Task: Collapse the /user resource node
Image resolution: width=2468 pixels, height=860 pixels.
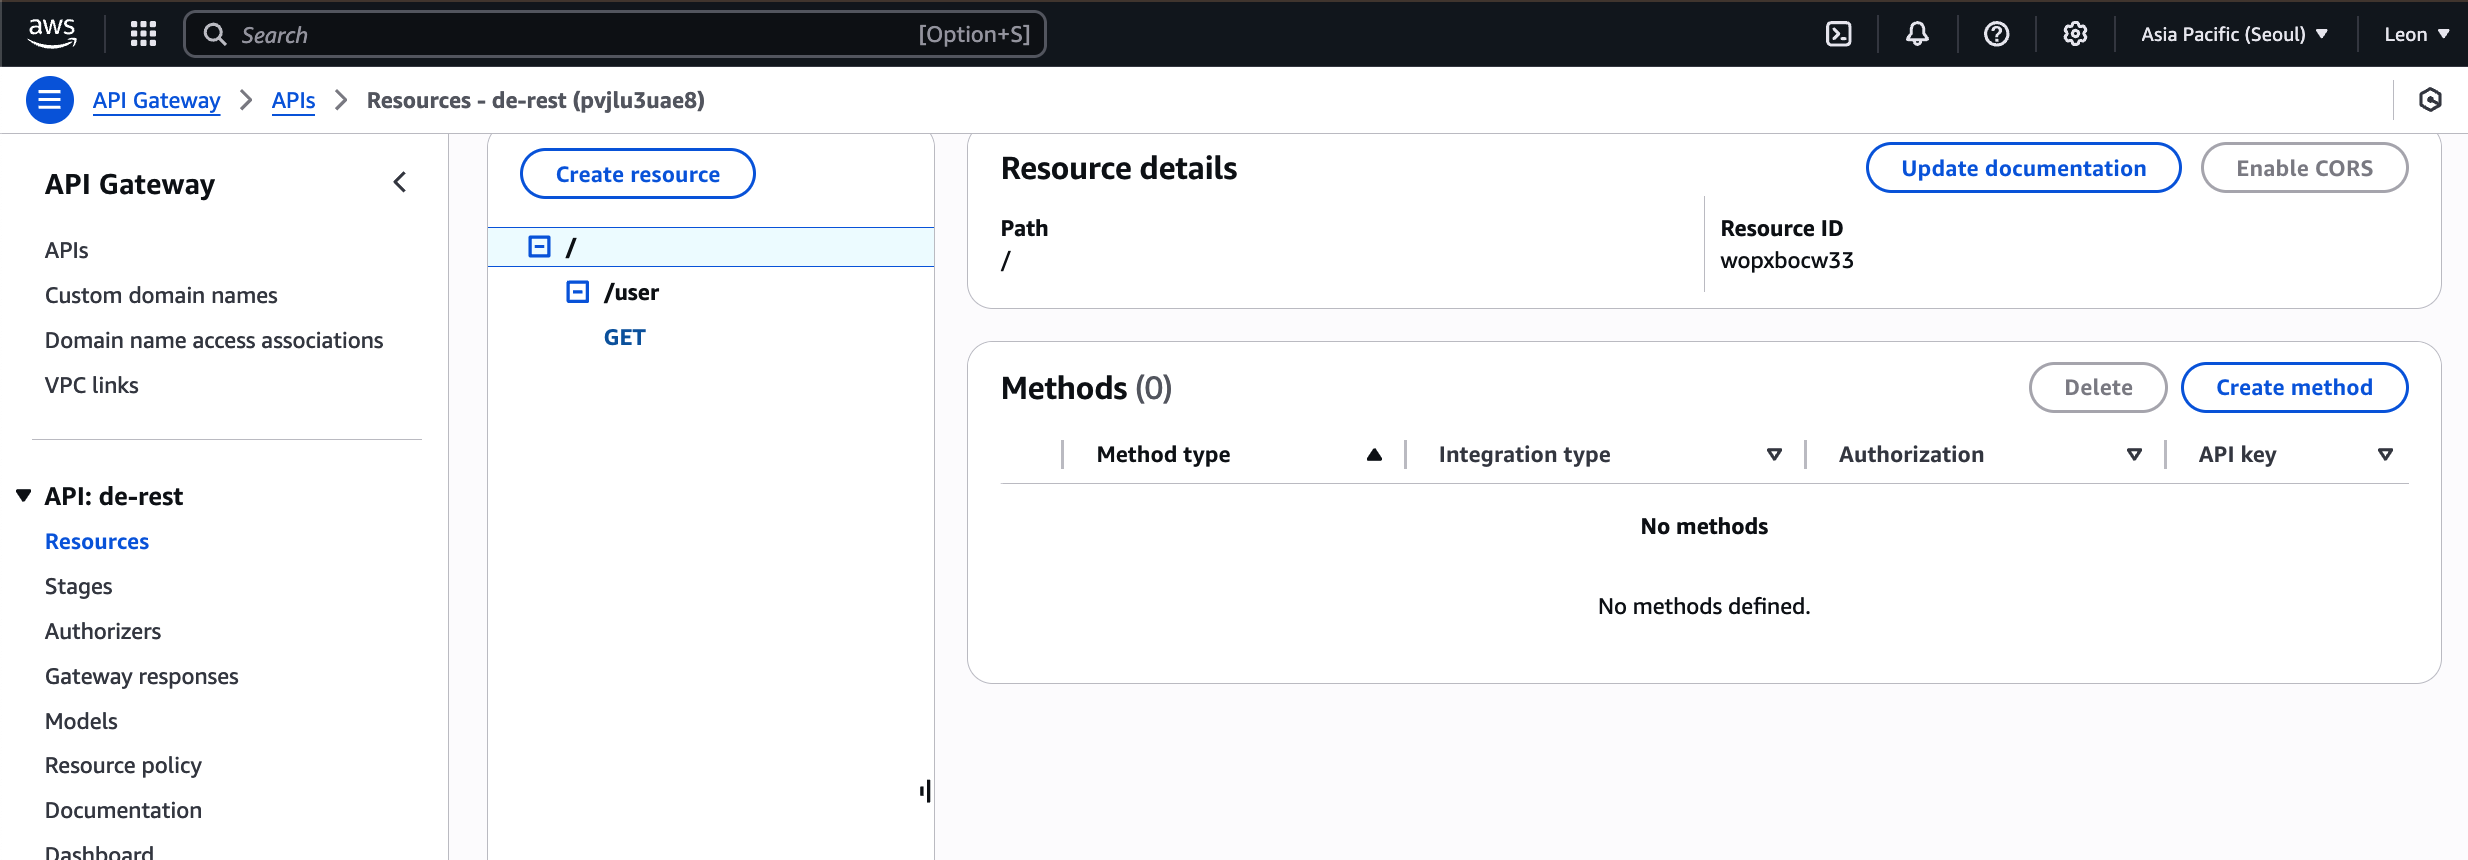Action: point(577,292)
